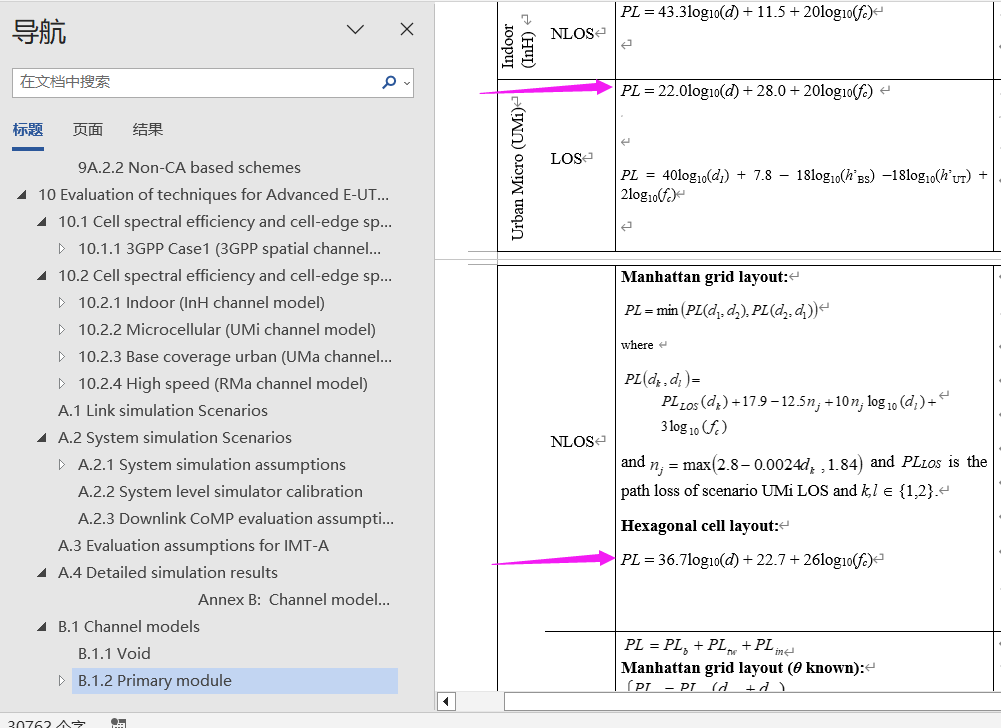
Task: Open navigation pane task options chevron
Action: tap(355, 29)
